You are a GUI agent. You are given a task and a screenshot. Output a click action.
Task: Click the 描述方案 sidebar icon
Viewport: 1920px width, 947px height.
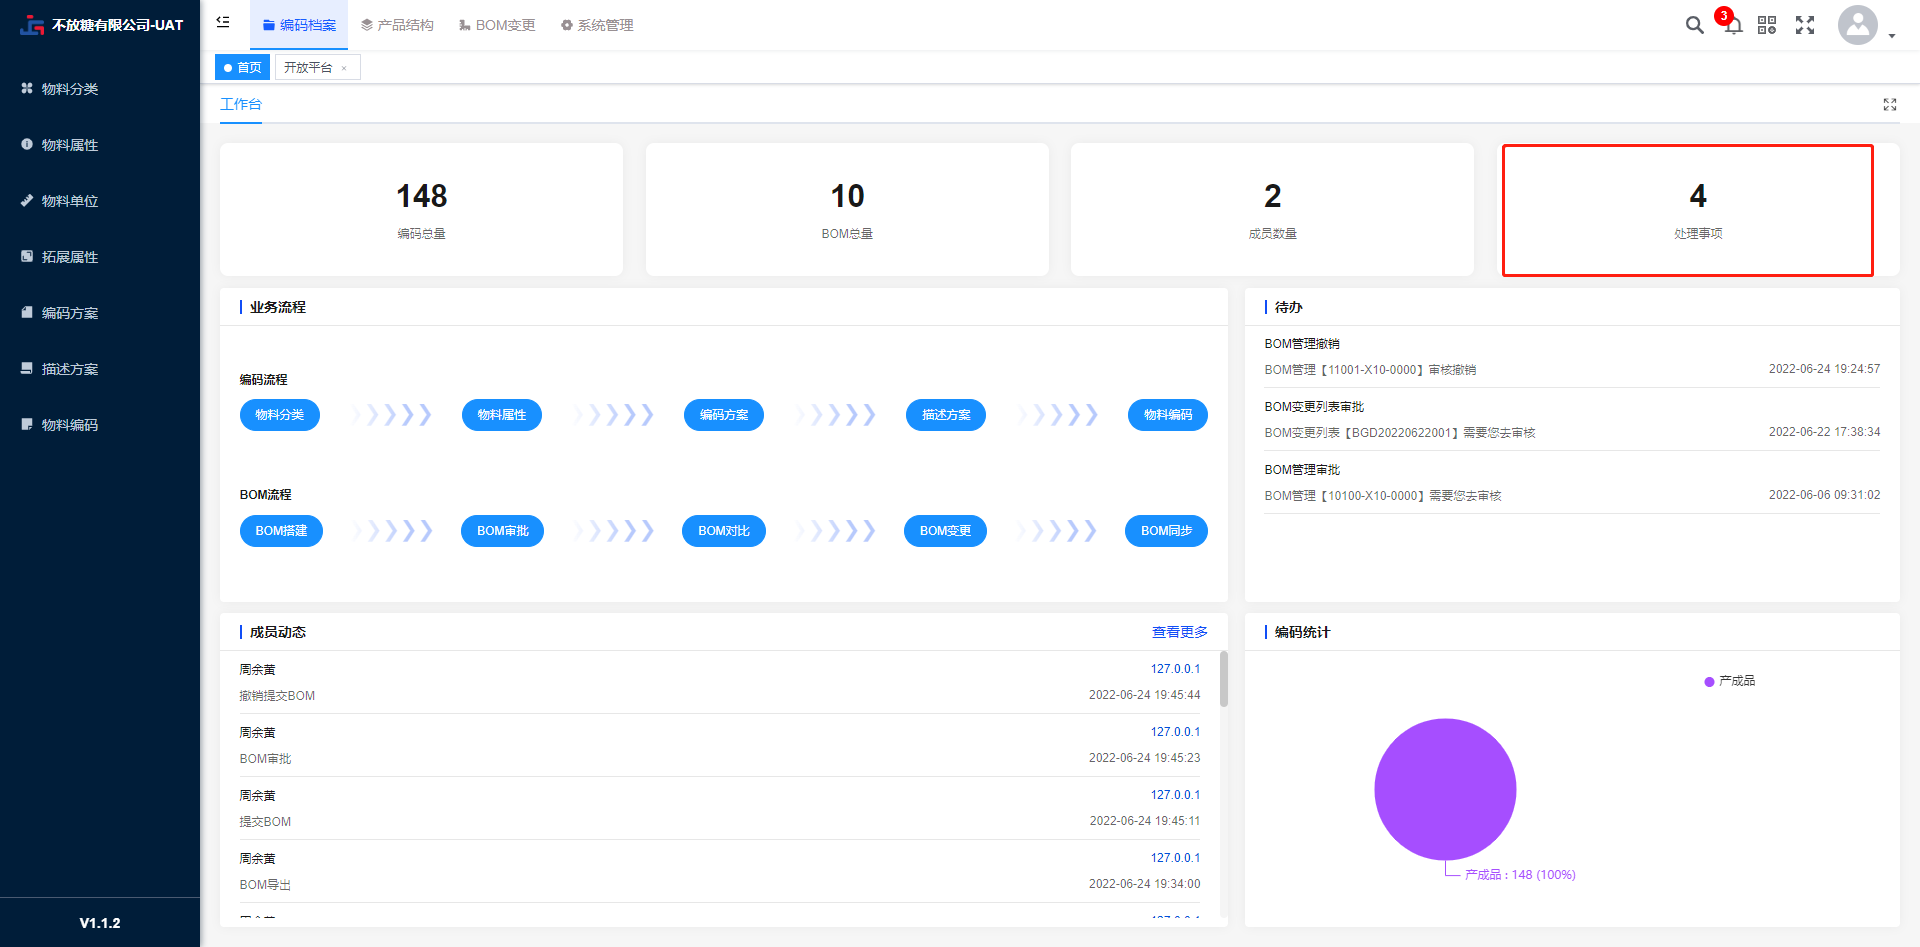27,368
